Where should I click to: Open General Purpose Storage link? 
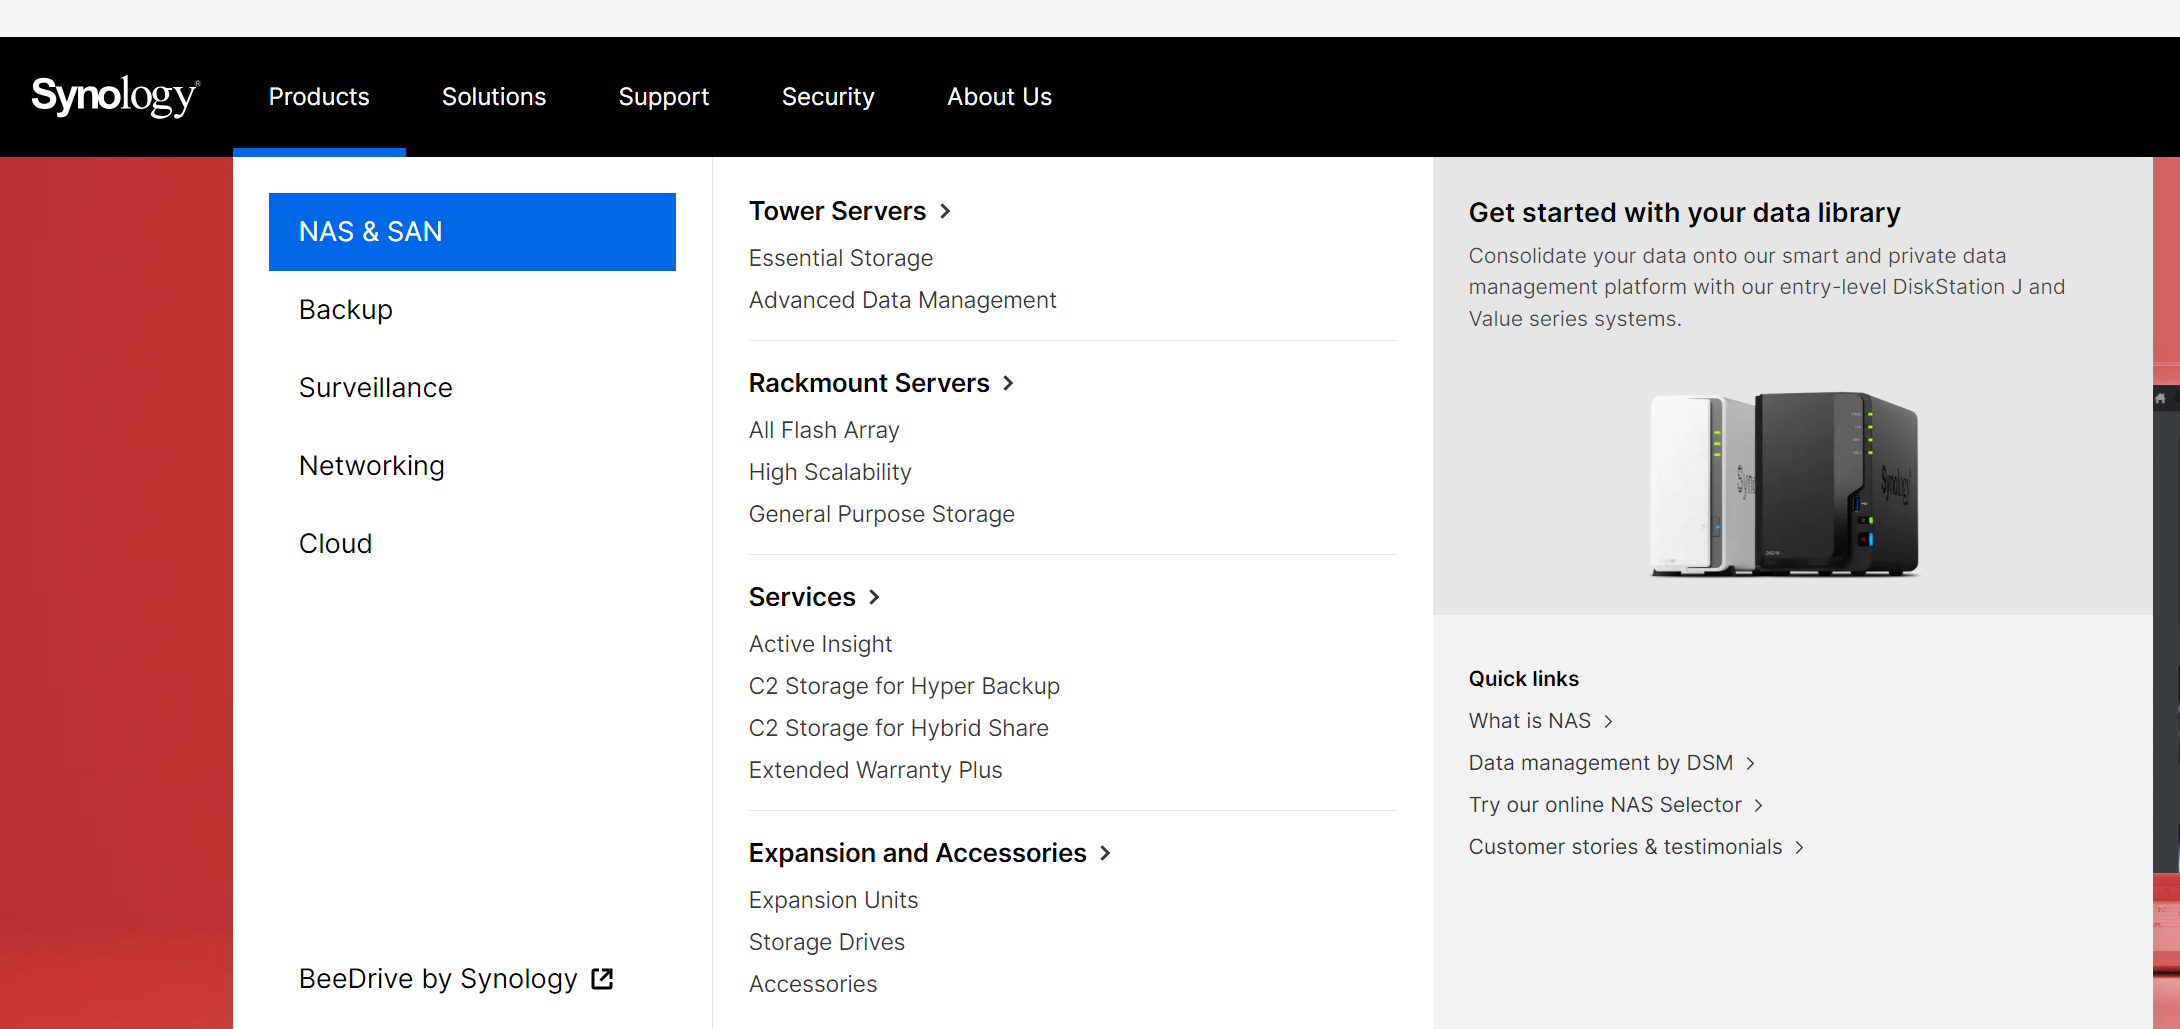(882, 514)
